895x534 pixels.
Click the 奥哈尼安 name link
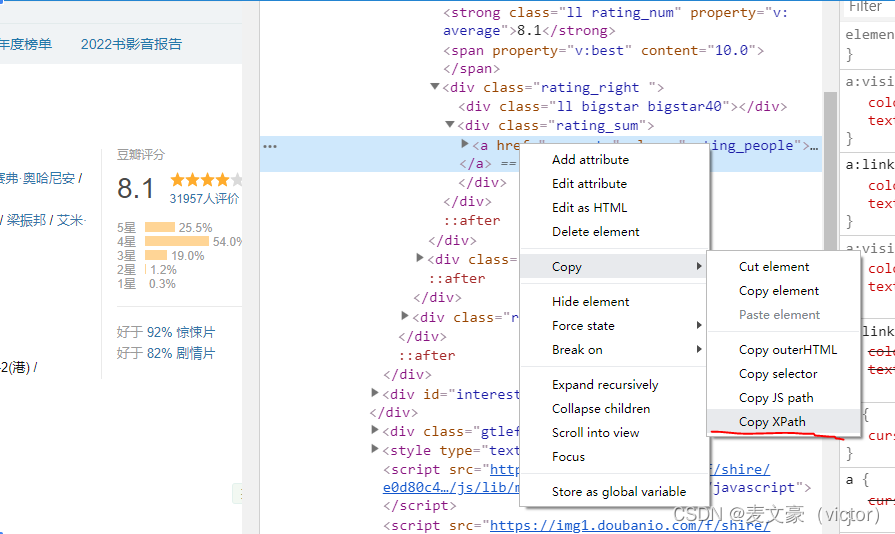[x=49, y=179]
